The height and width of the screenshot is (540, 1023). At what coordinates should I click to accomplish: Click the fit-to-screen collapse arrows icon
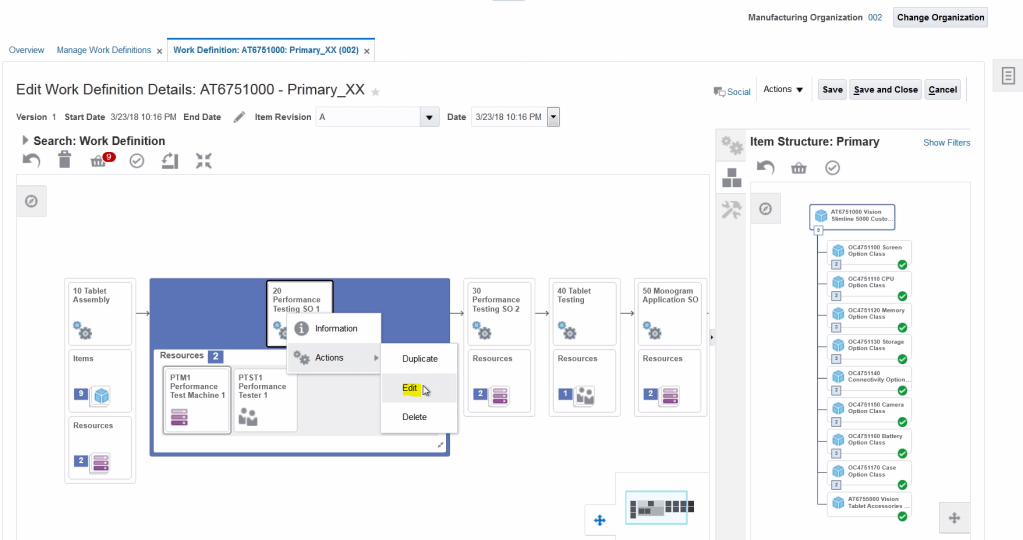coord(204,160)
